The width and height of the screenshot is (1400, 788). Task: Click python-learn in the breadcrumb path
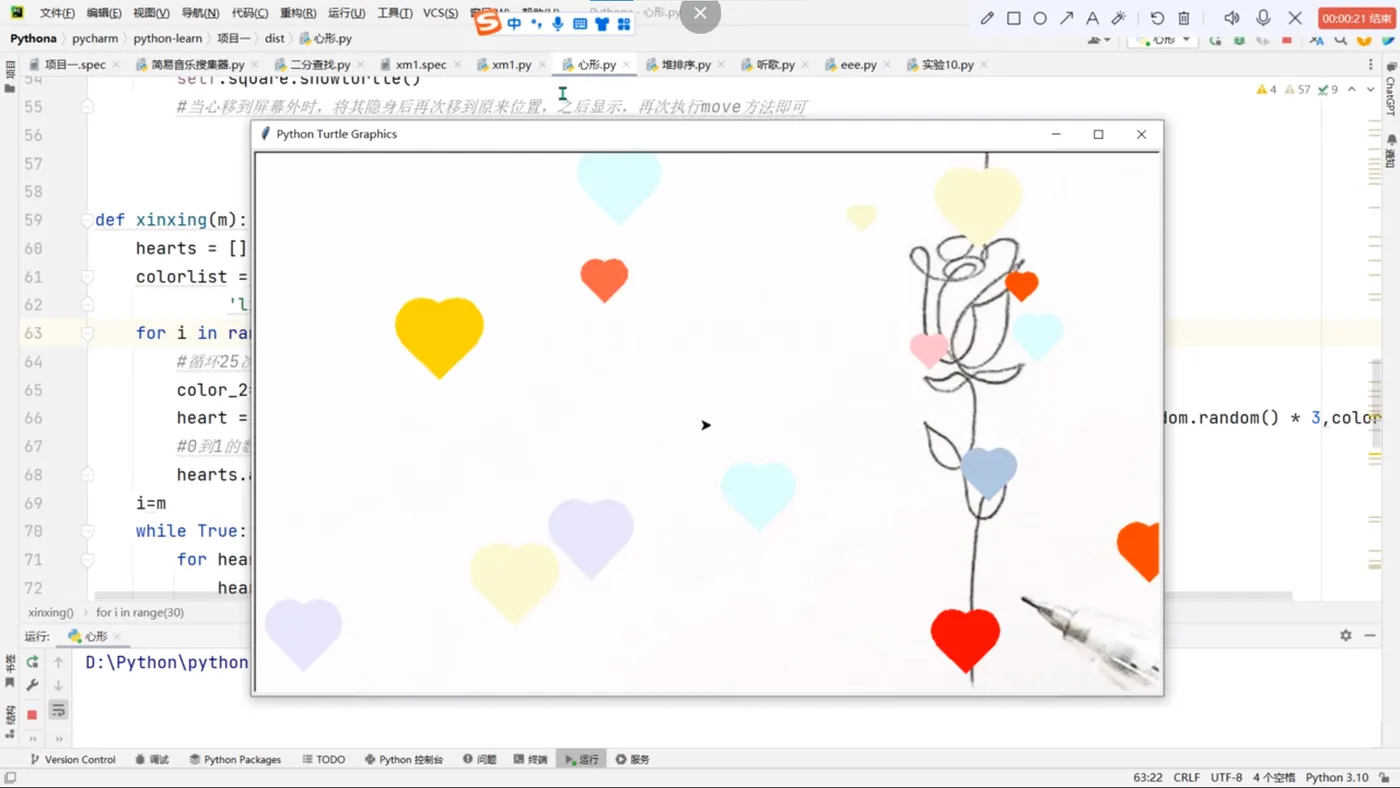167,38
